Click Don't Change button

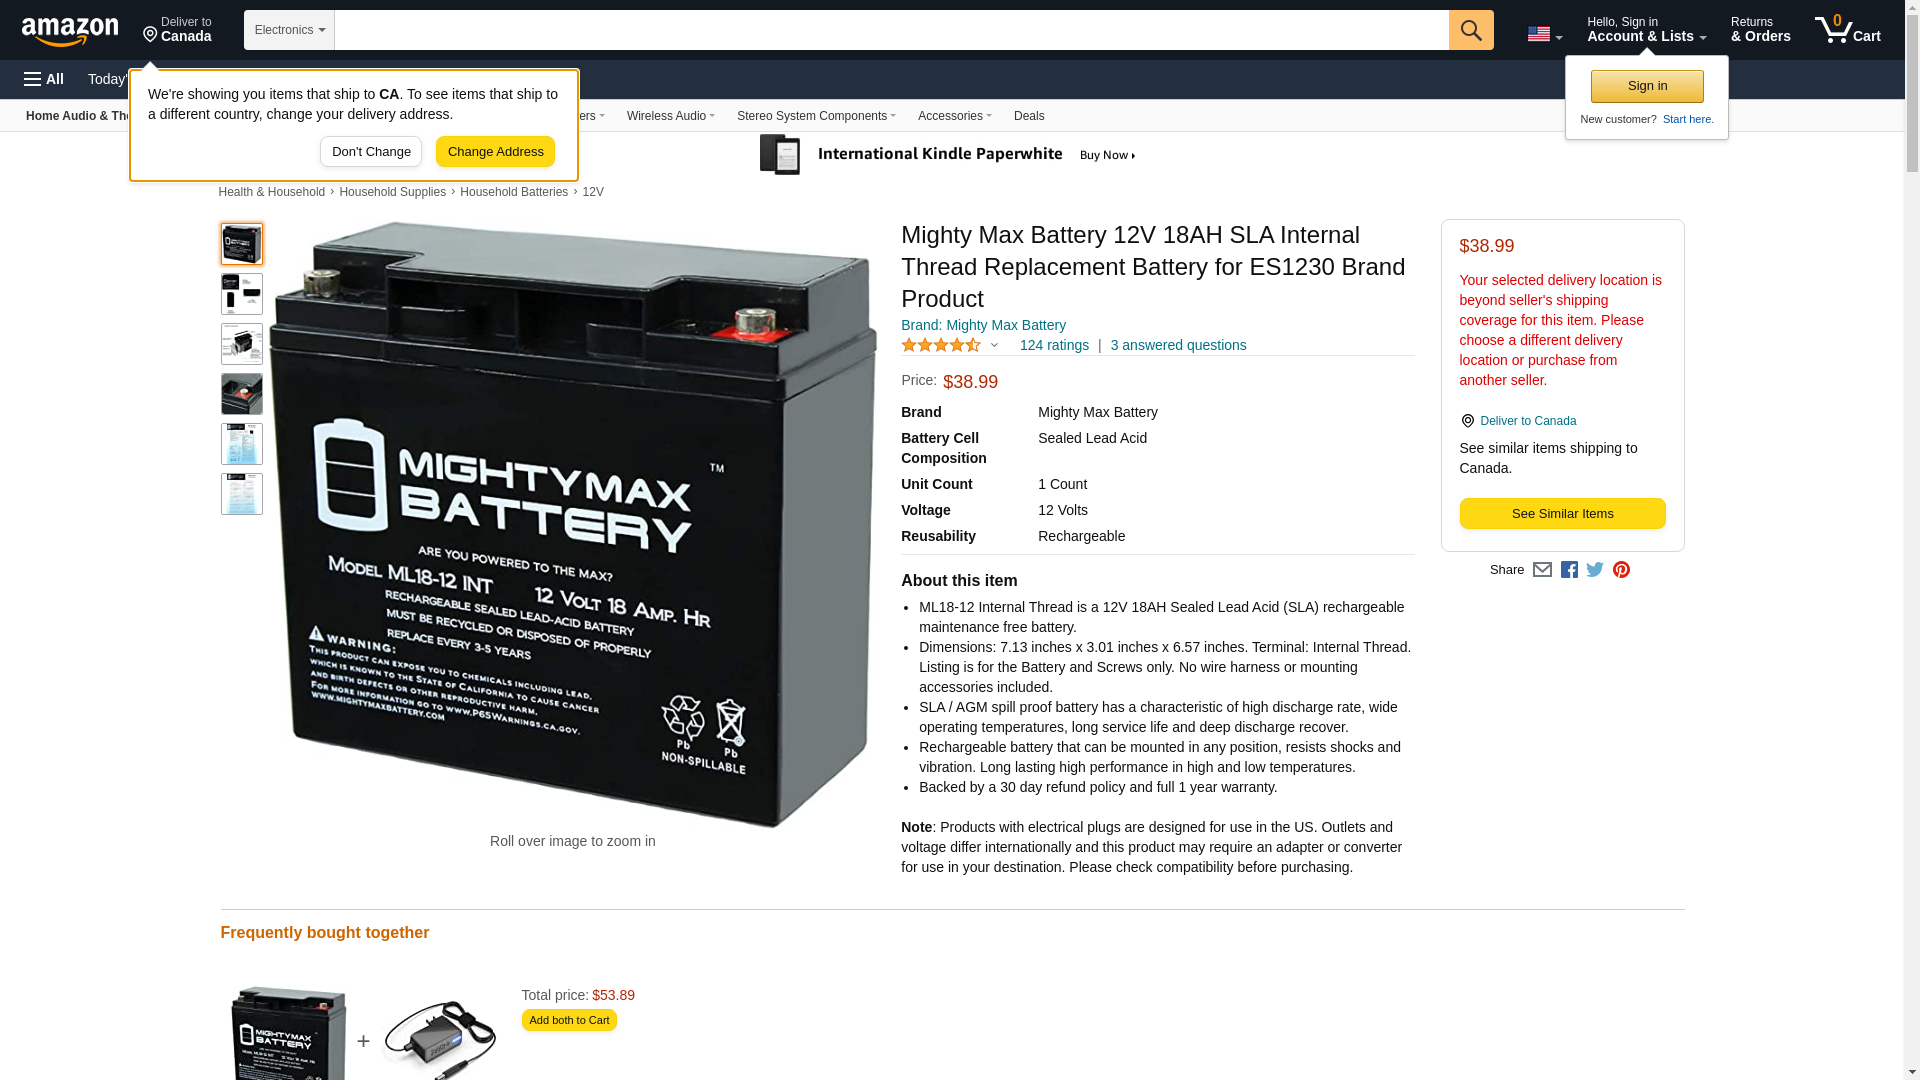371,152
